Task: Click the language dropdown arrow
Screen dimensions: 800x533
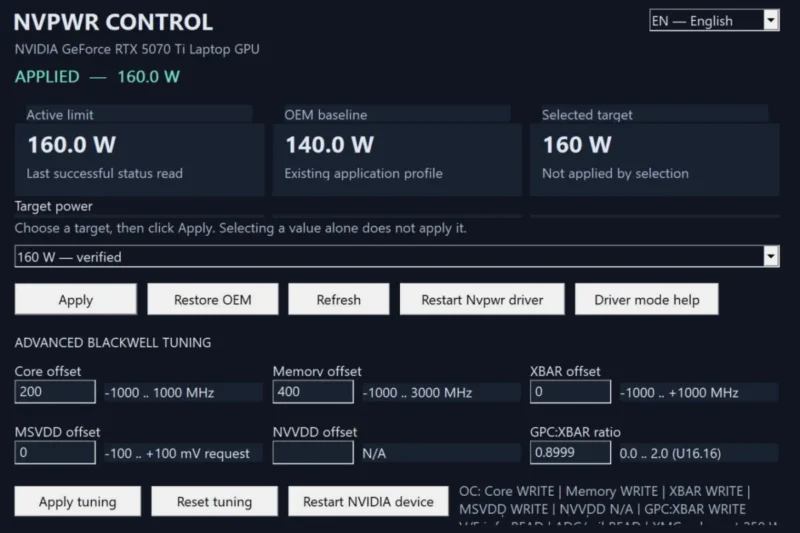Action: point(771,20)
